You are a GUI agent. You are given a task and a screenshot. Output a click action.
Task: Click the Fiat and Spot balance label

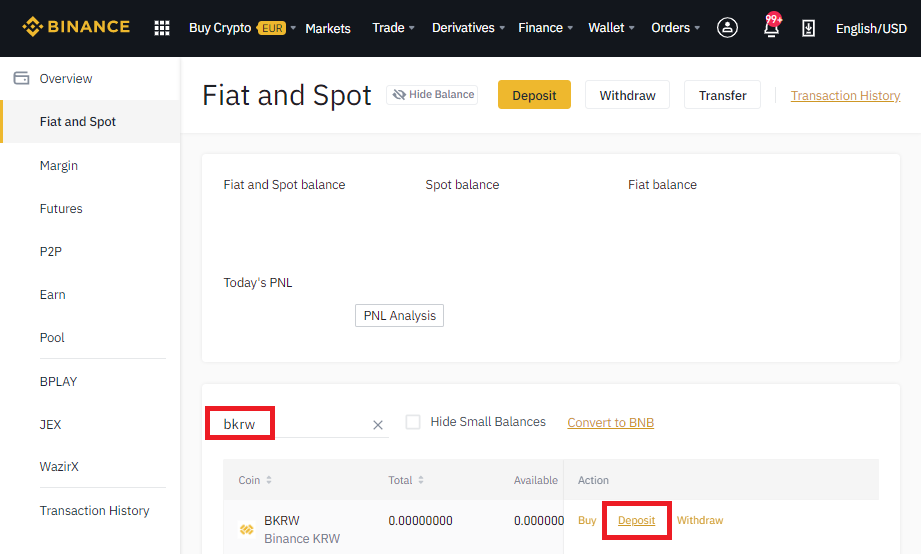pos(284,184)
